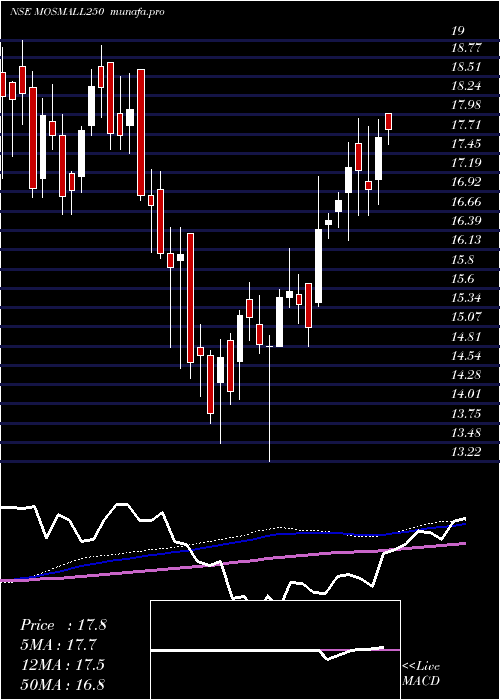The image size is (500, 700).
Task: Select the 19 price axis label
Action: (x=458, y=31)
